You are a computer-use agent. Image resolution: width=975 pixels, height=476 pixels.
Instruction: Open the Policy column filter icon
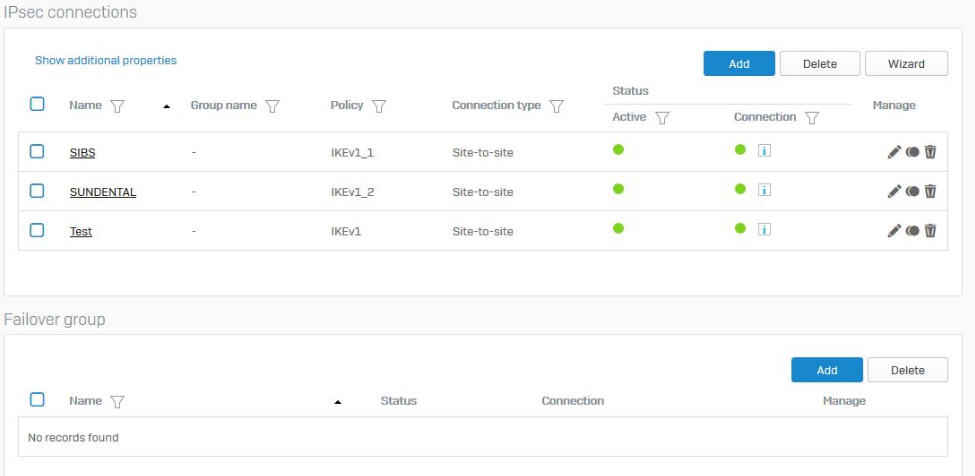379,106
